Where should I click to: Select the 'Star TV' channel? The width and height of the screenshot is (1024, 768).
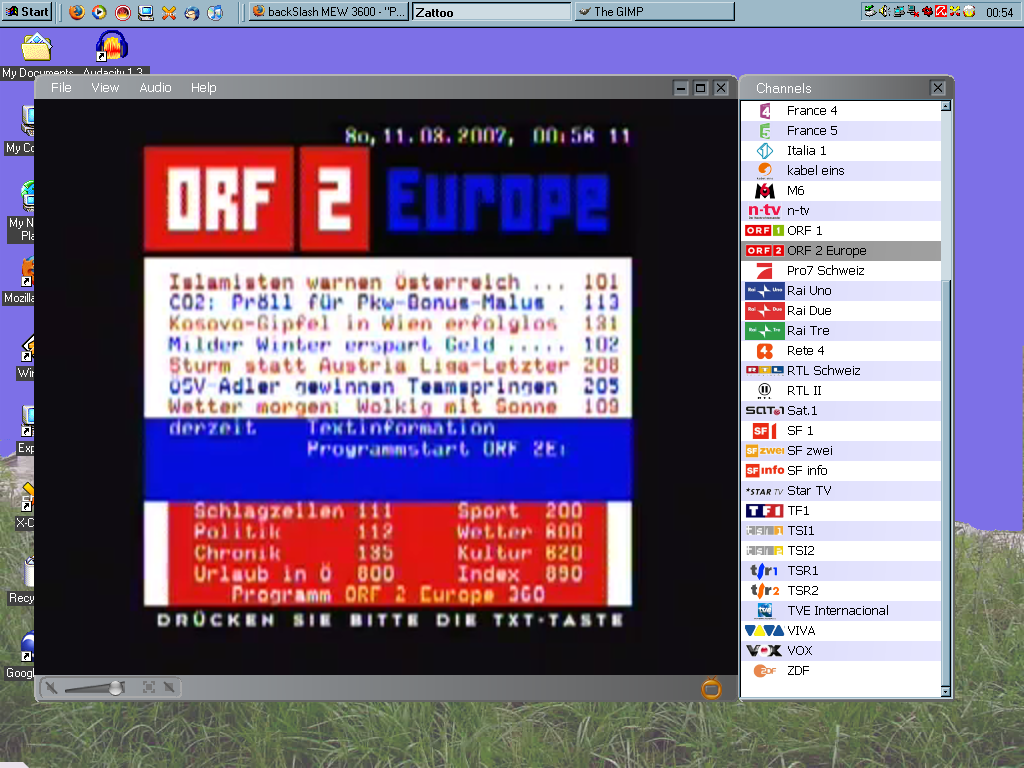pyautogui.click(x=841, y=490)
